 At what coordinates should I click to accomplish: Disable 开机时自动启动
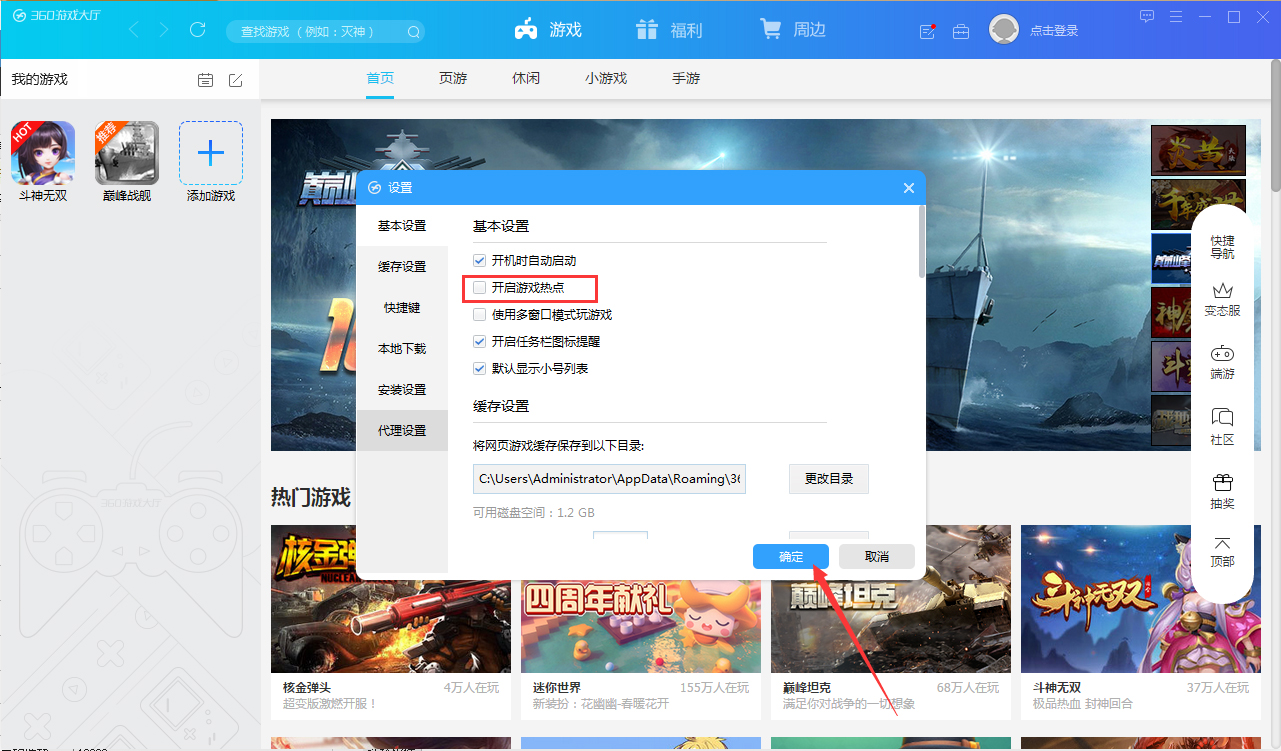click(479, 260)
